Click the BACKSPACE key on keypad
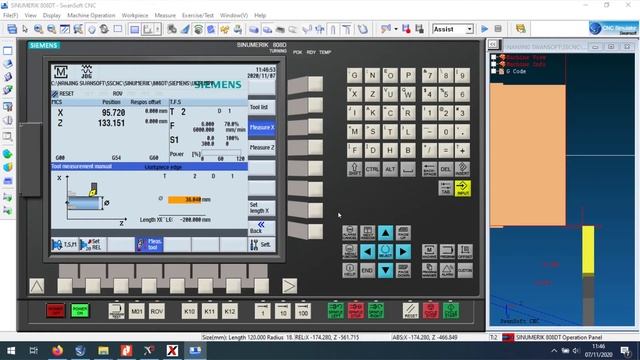 [x=429, y=169]
